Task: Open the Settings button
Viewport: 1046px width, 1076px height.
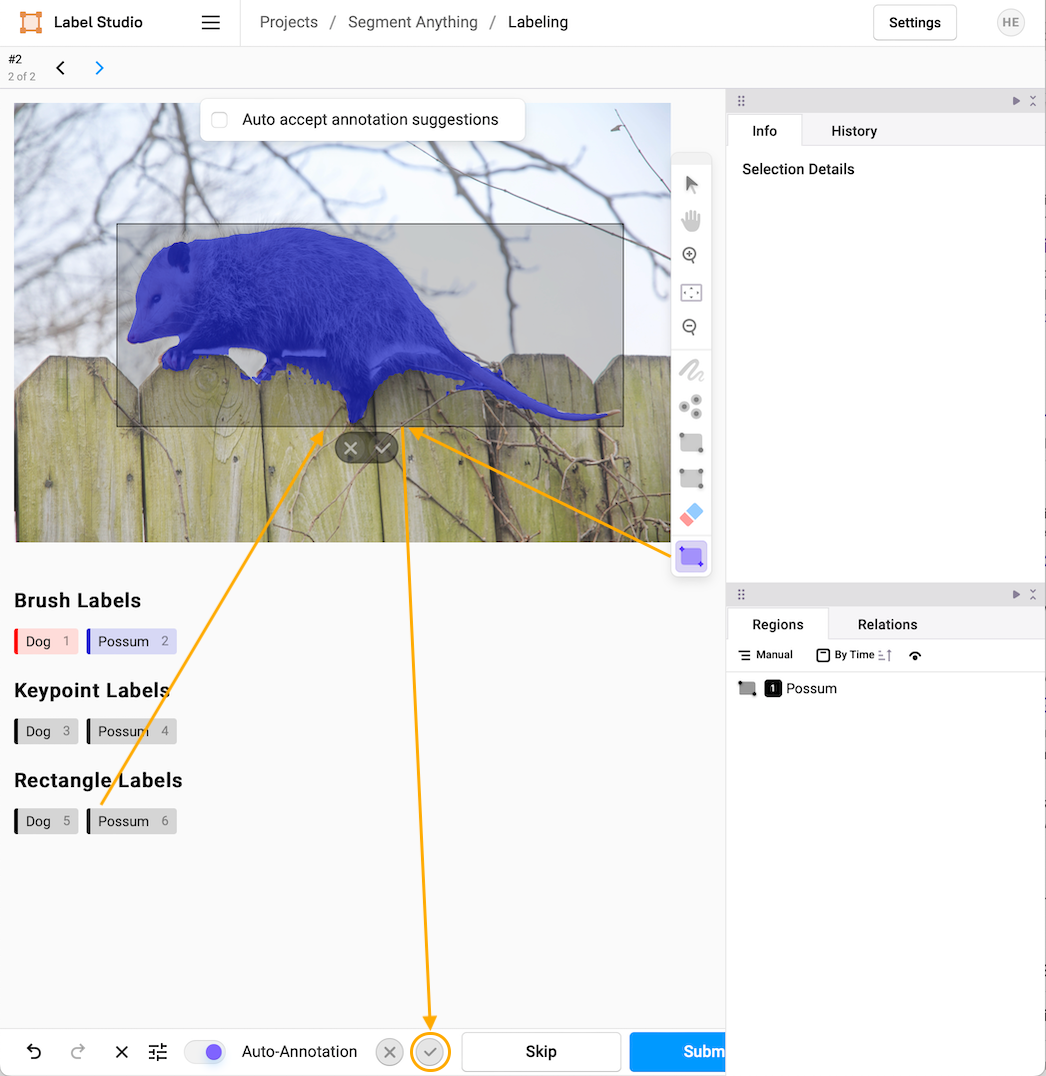Action: pos(914,23)
